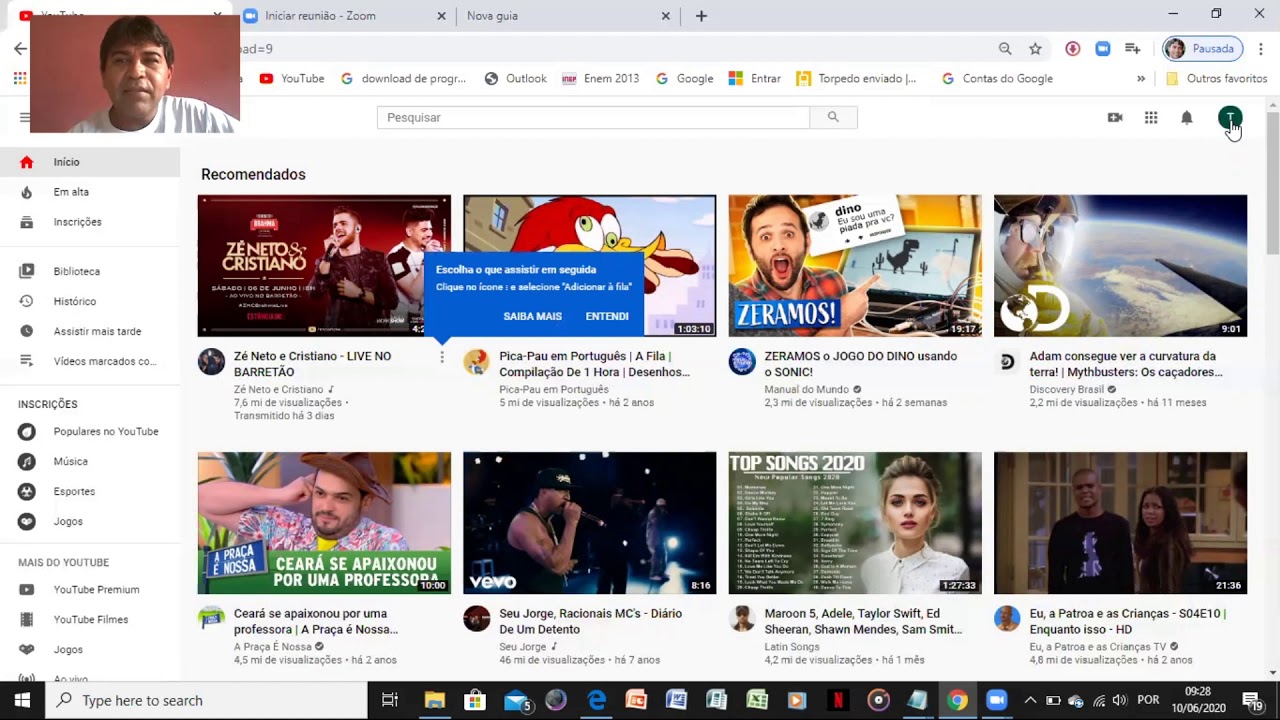
Task: Click the Pesquisar search field
Action: click(x=593, y=117)
